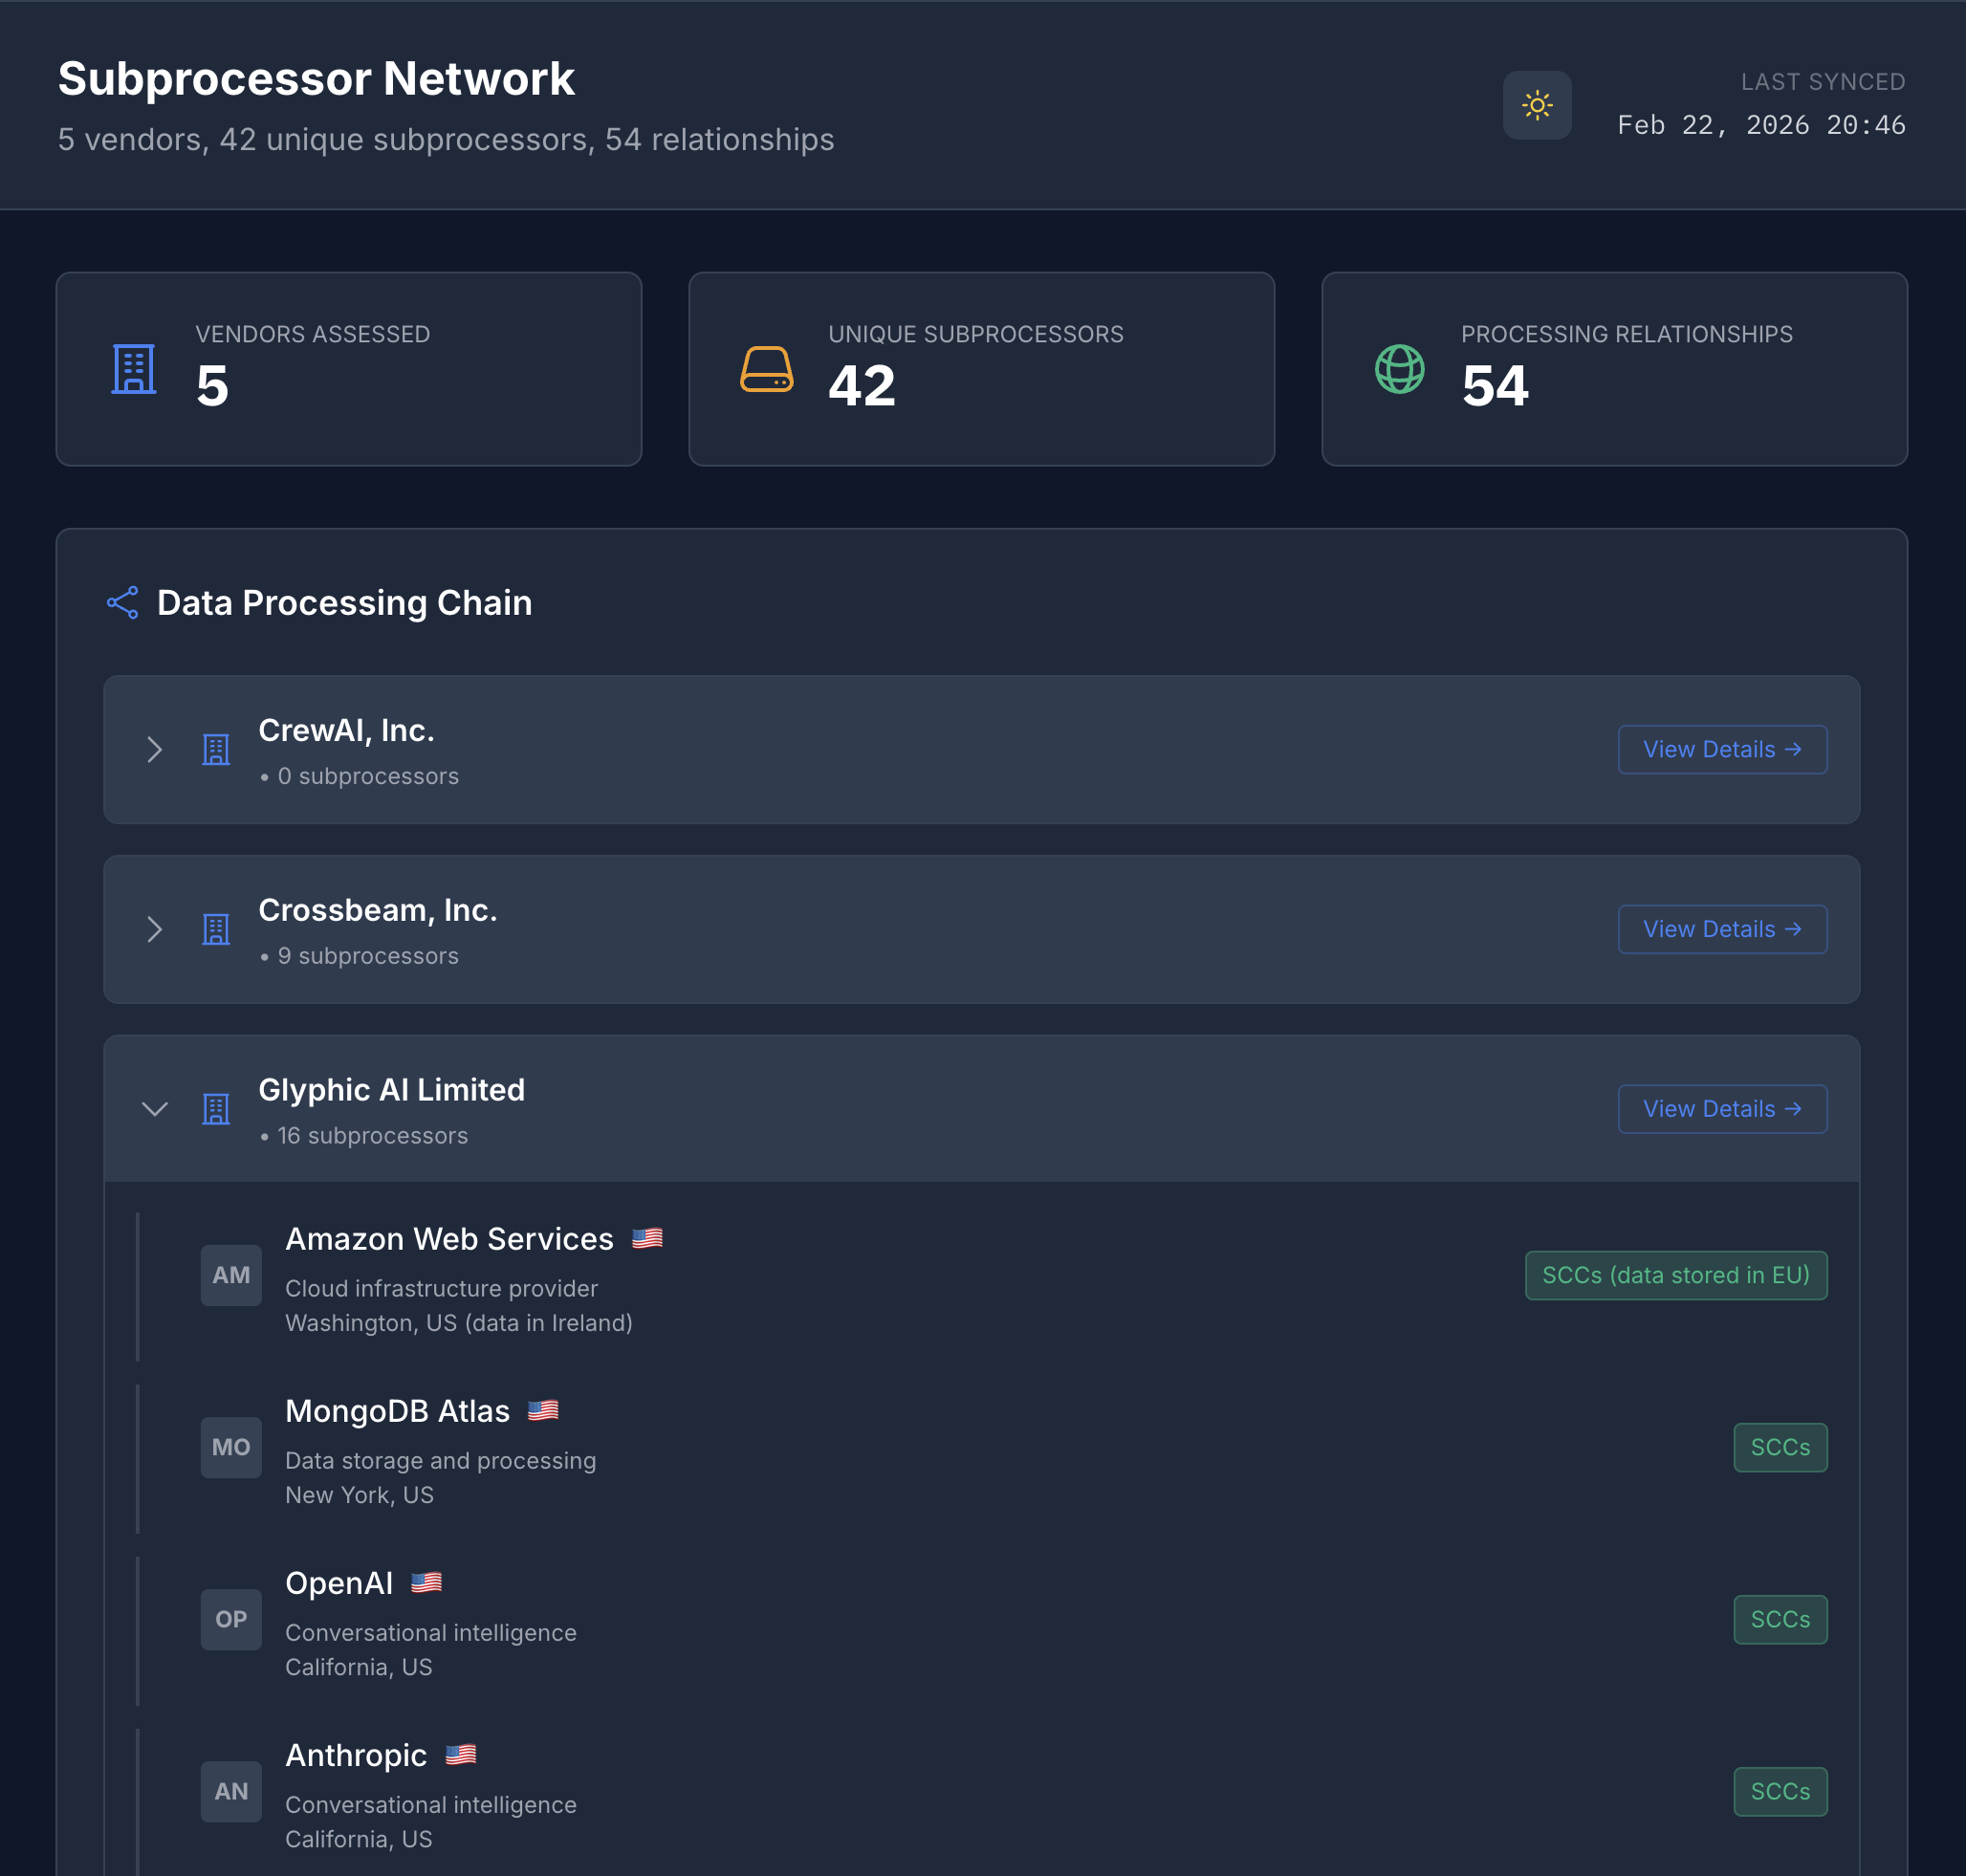Open View Details for CrewAI, Inc.
Screen dimensions: 1966x1876
click(x=1722, y=750)
